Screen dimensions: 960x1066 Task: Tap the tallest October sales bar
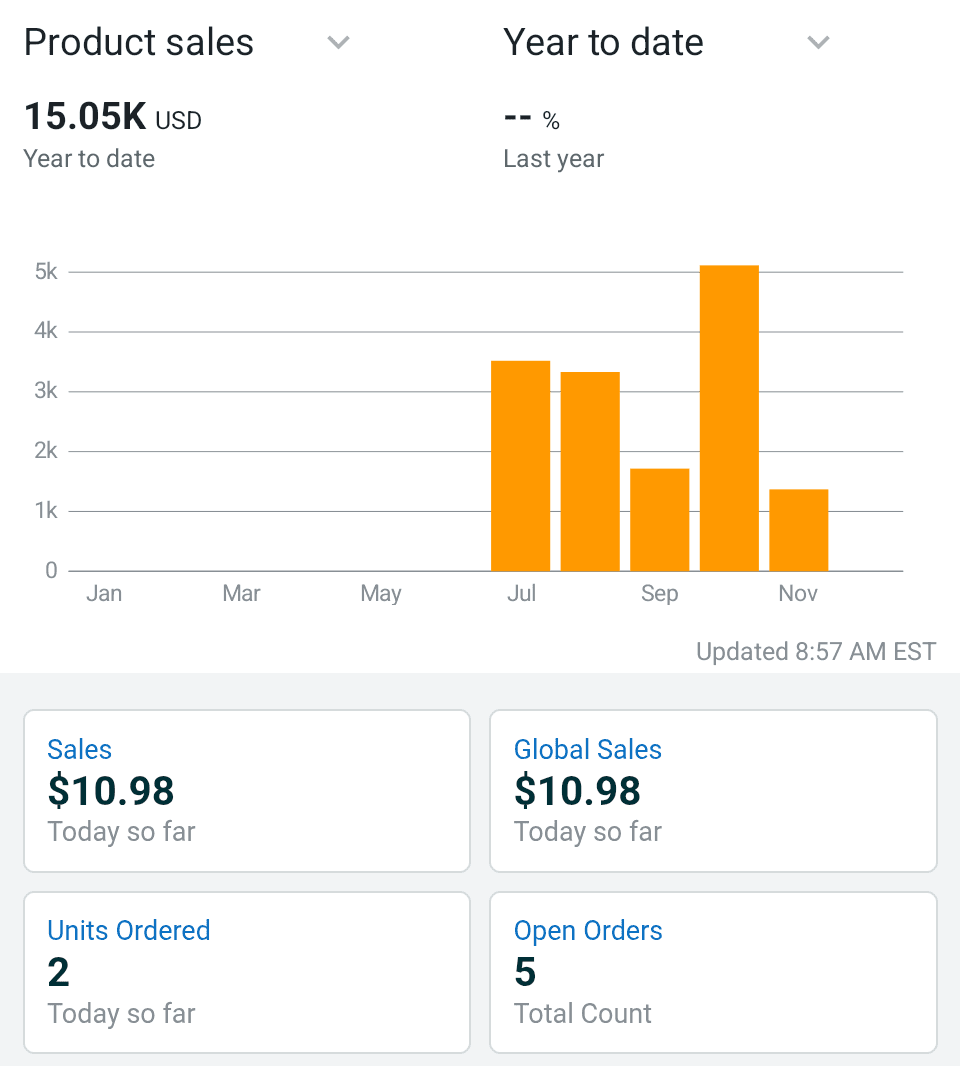tap(729, 418)
